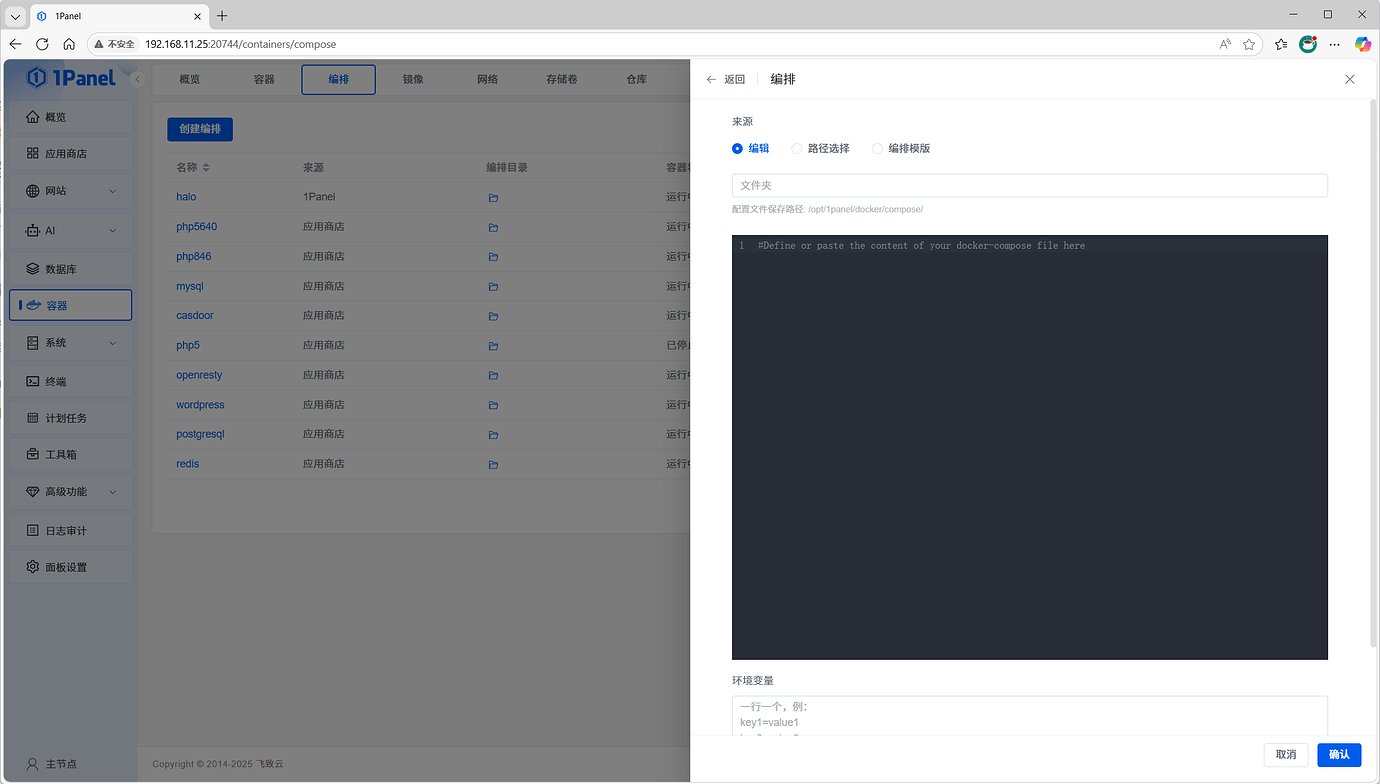This screenshot has height=784, width=1380.
Task: Click the 文件夹 input field
Action: pos(1029,185)
